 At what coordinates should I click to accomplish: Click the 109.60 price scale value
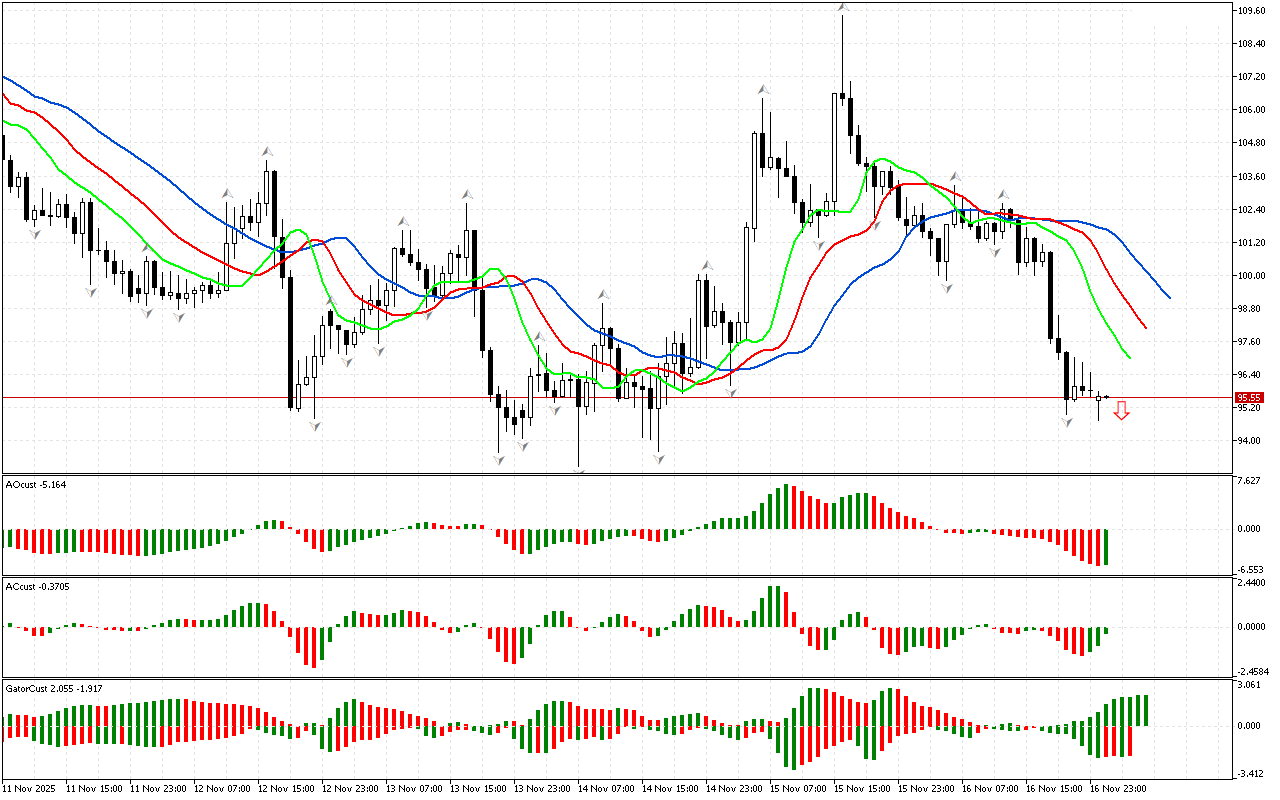(x=1251, y=11)
